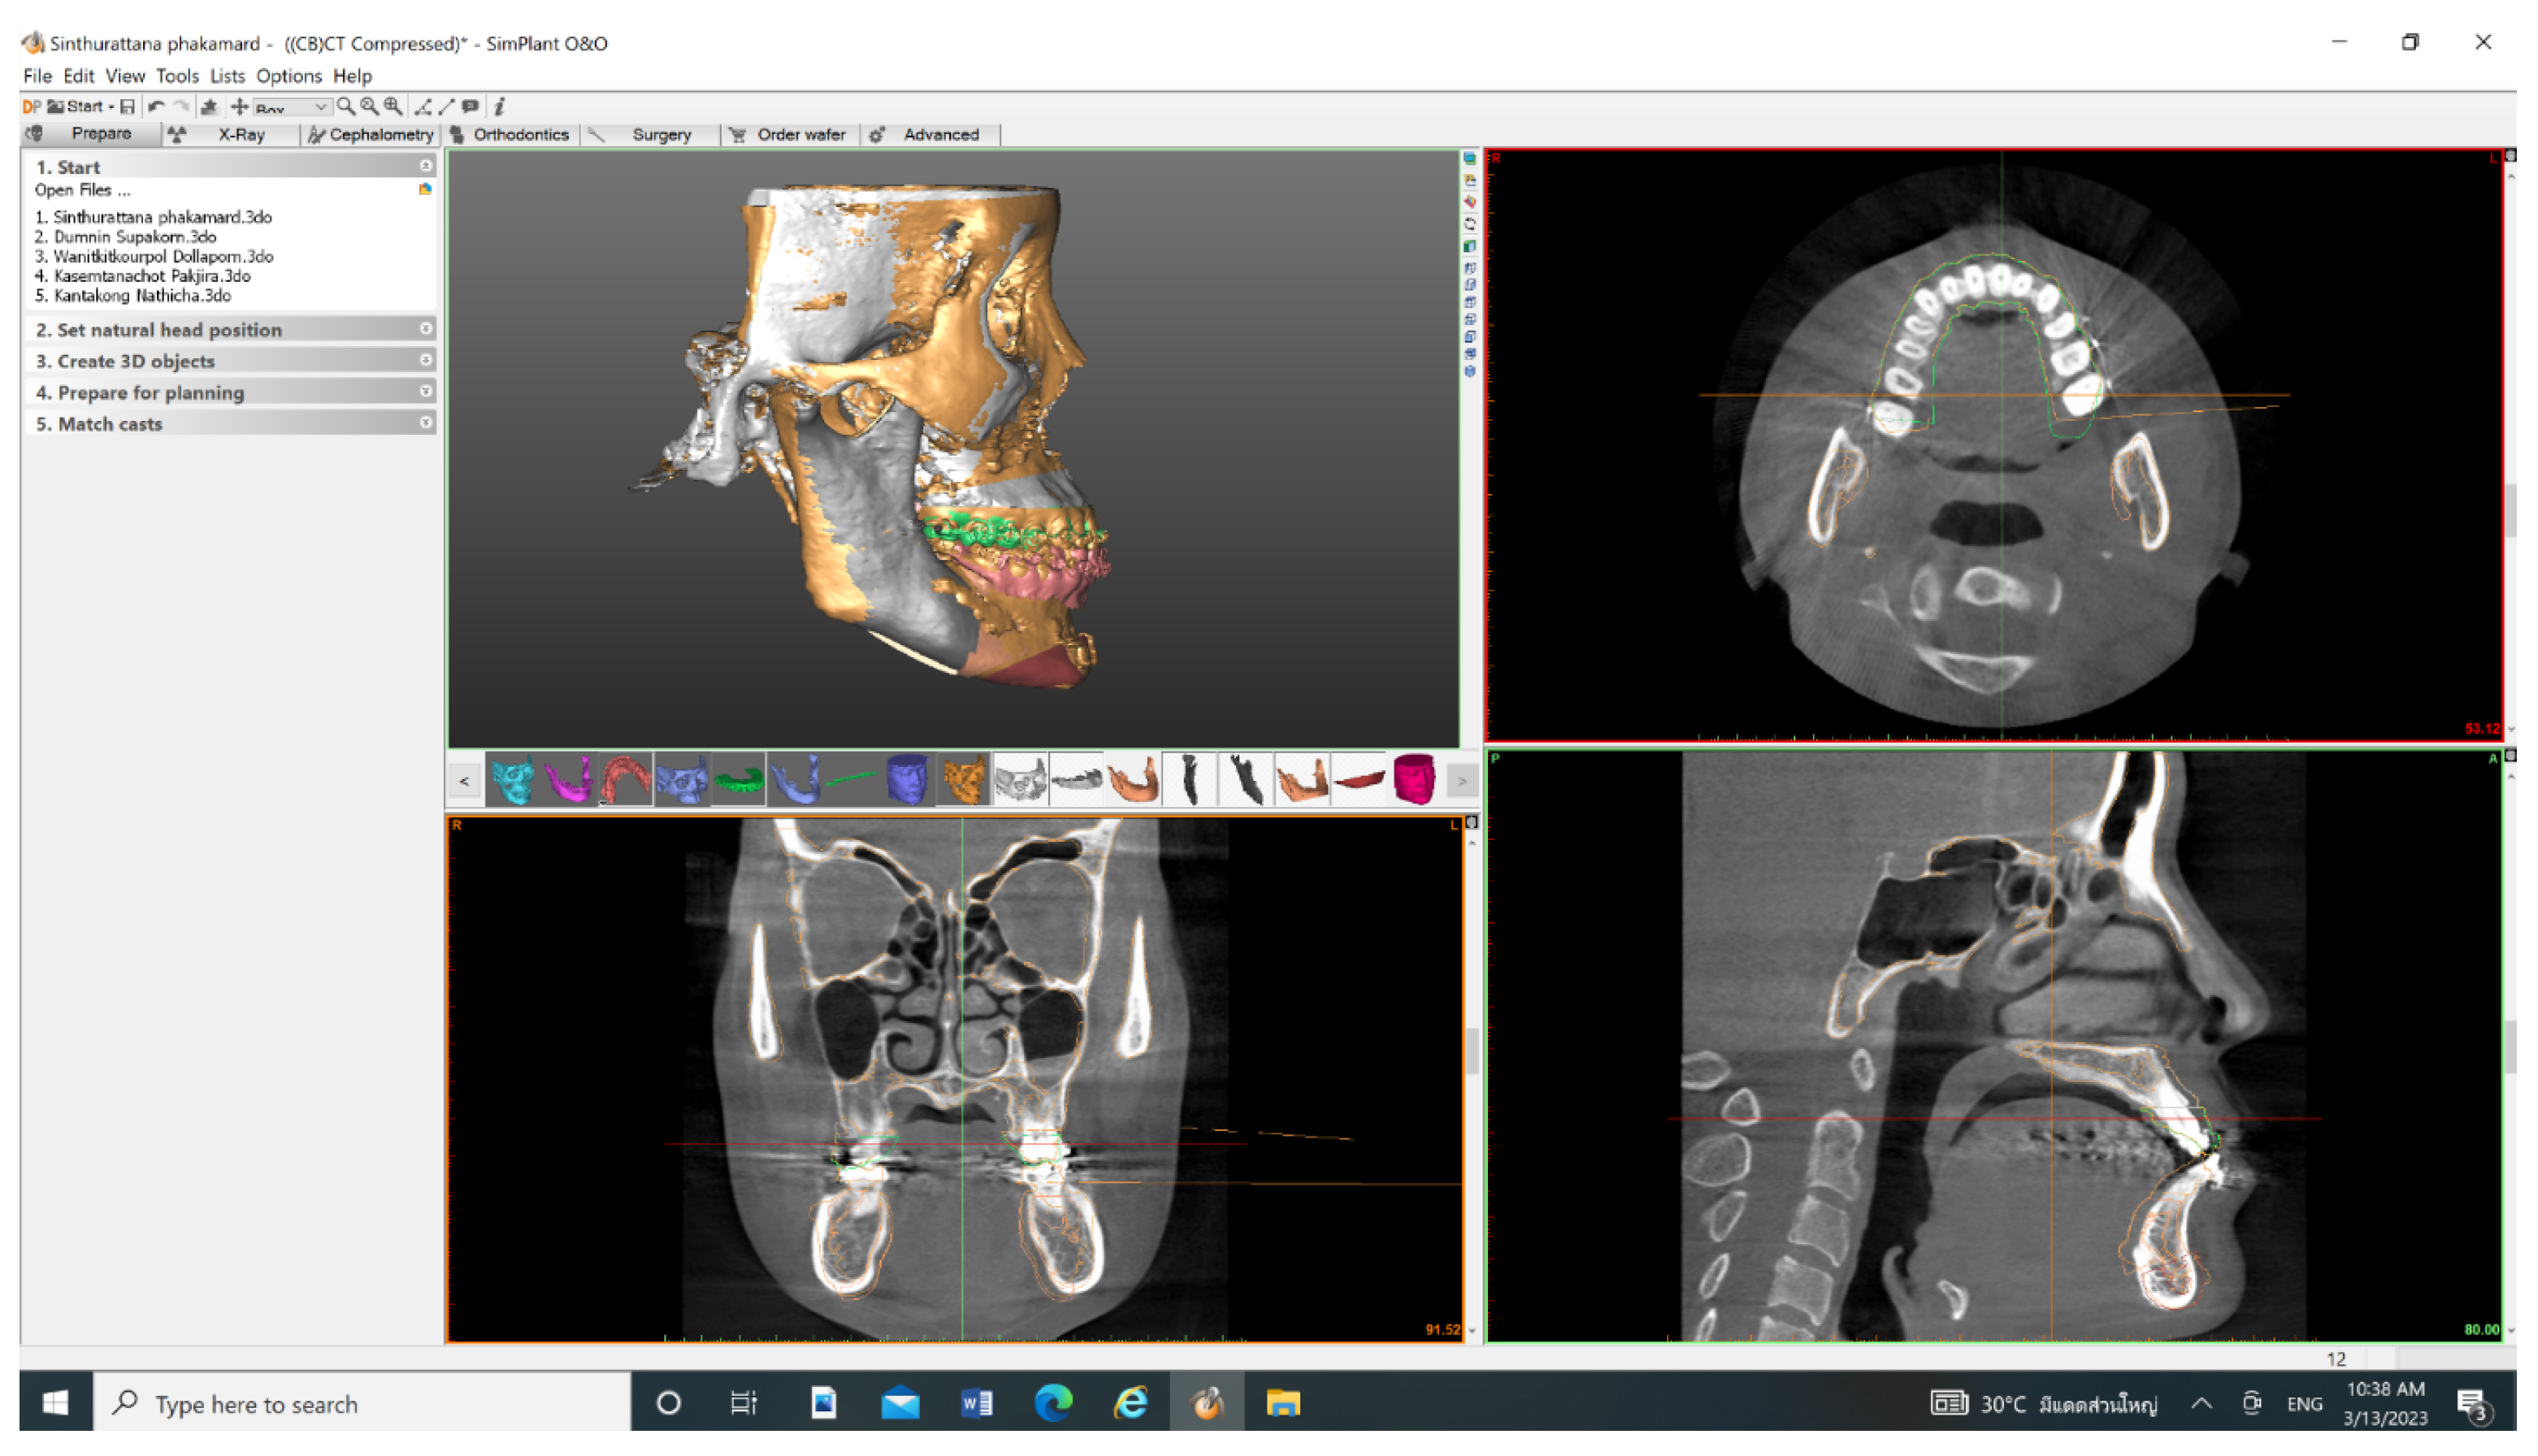This screenshot has width=2538, height=1456.
Task: Toggle the green teeth arch object thumbnail
Action: coord(738,780)
